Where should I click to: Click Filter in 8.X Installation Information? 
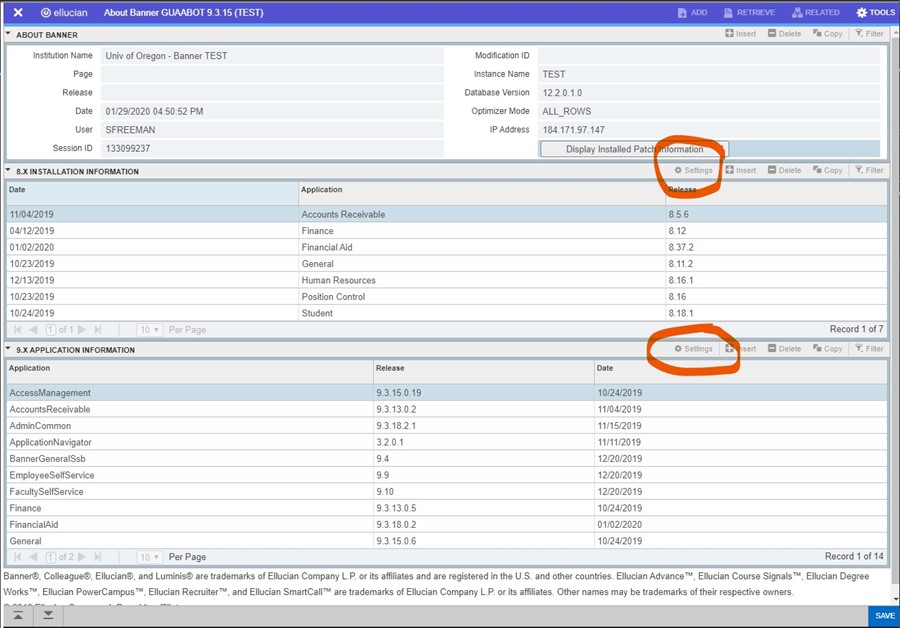(869, 170)
